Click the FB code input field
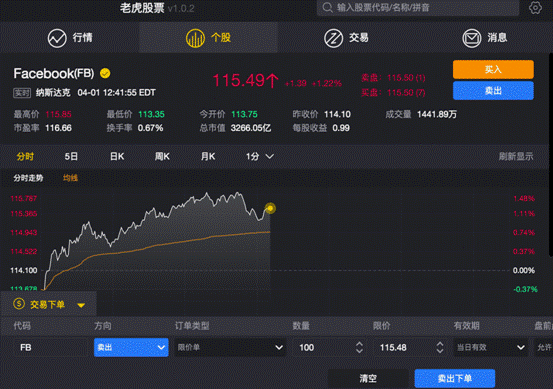This screenshot has width=553, height=389. tap(51, 348)
